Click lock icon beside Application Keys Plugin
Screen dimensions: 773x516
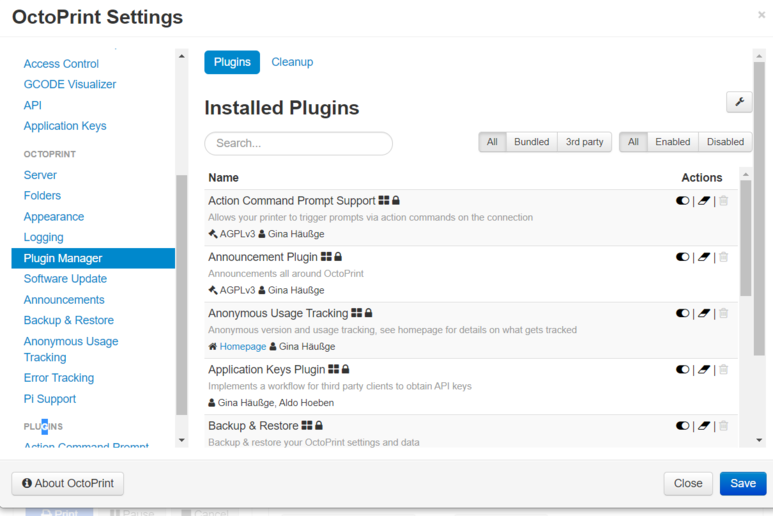[346, 369]
